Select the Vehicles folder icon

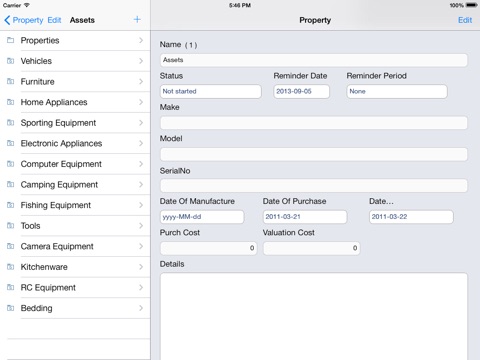(11, 61)
